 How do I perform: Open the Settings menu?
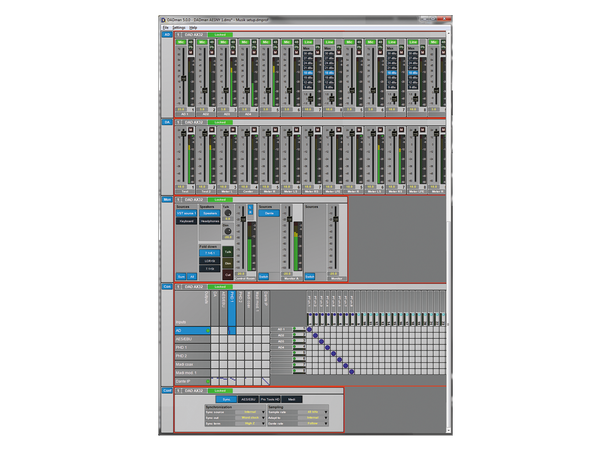pyautogui.click(x=179, y=28)
